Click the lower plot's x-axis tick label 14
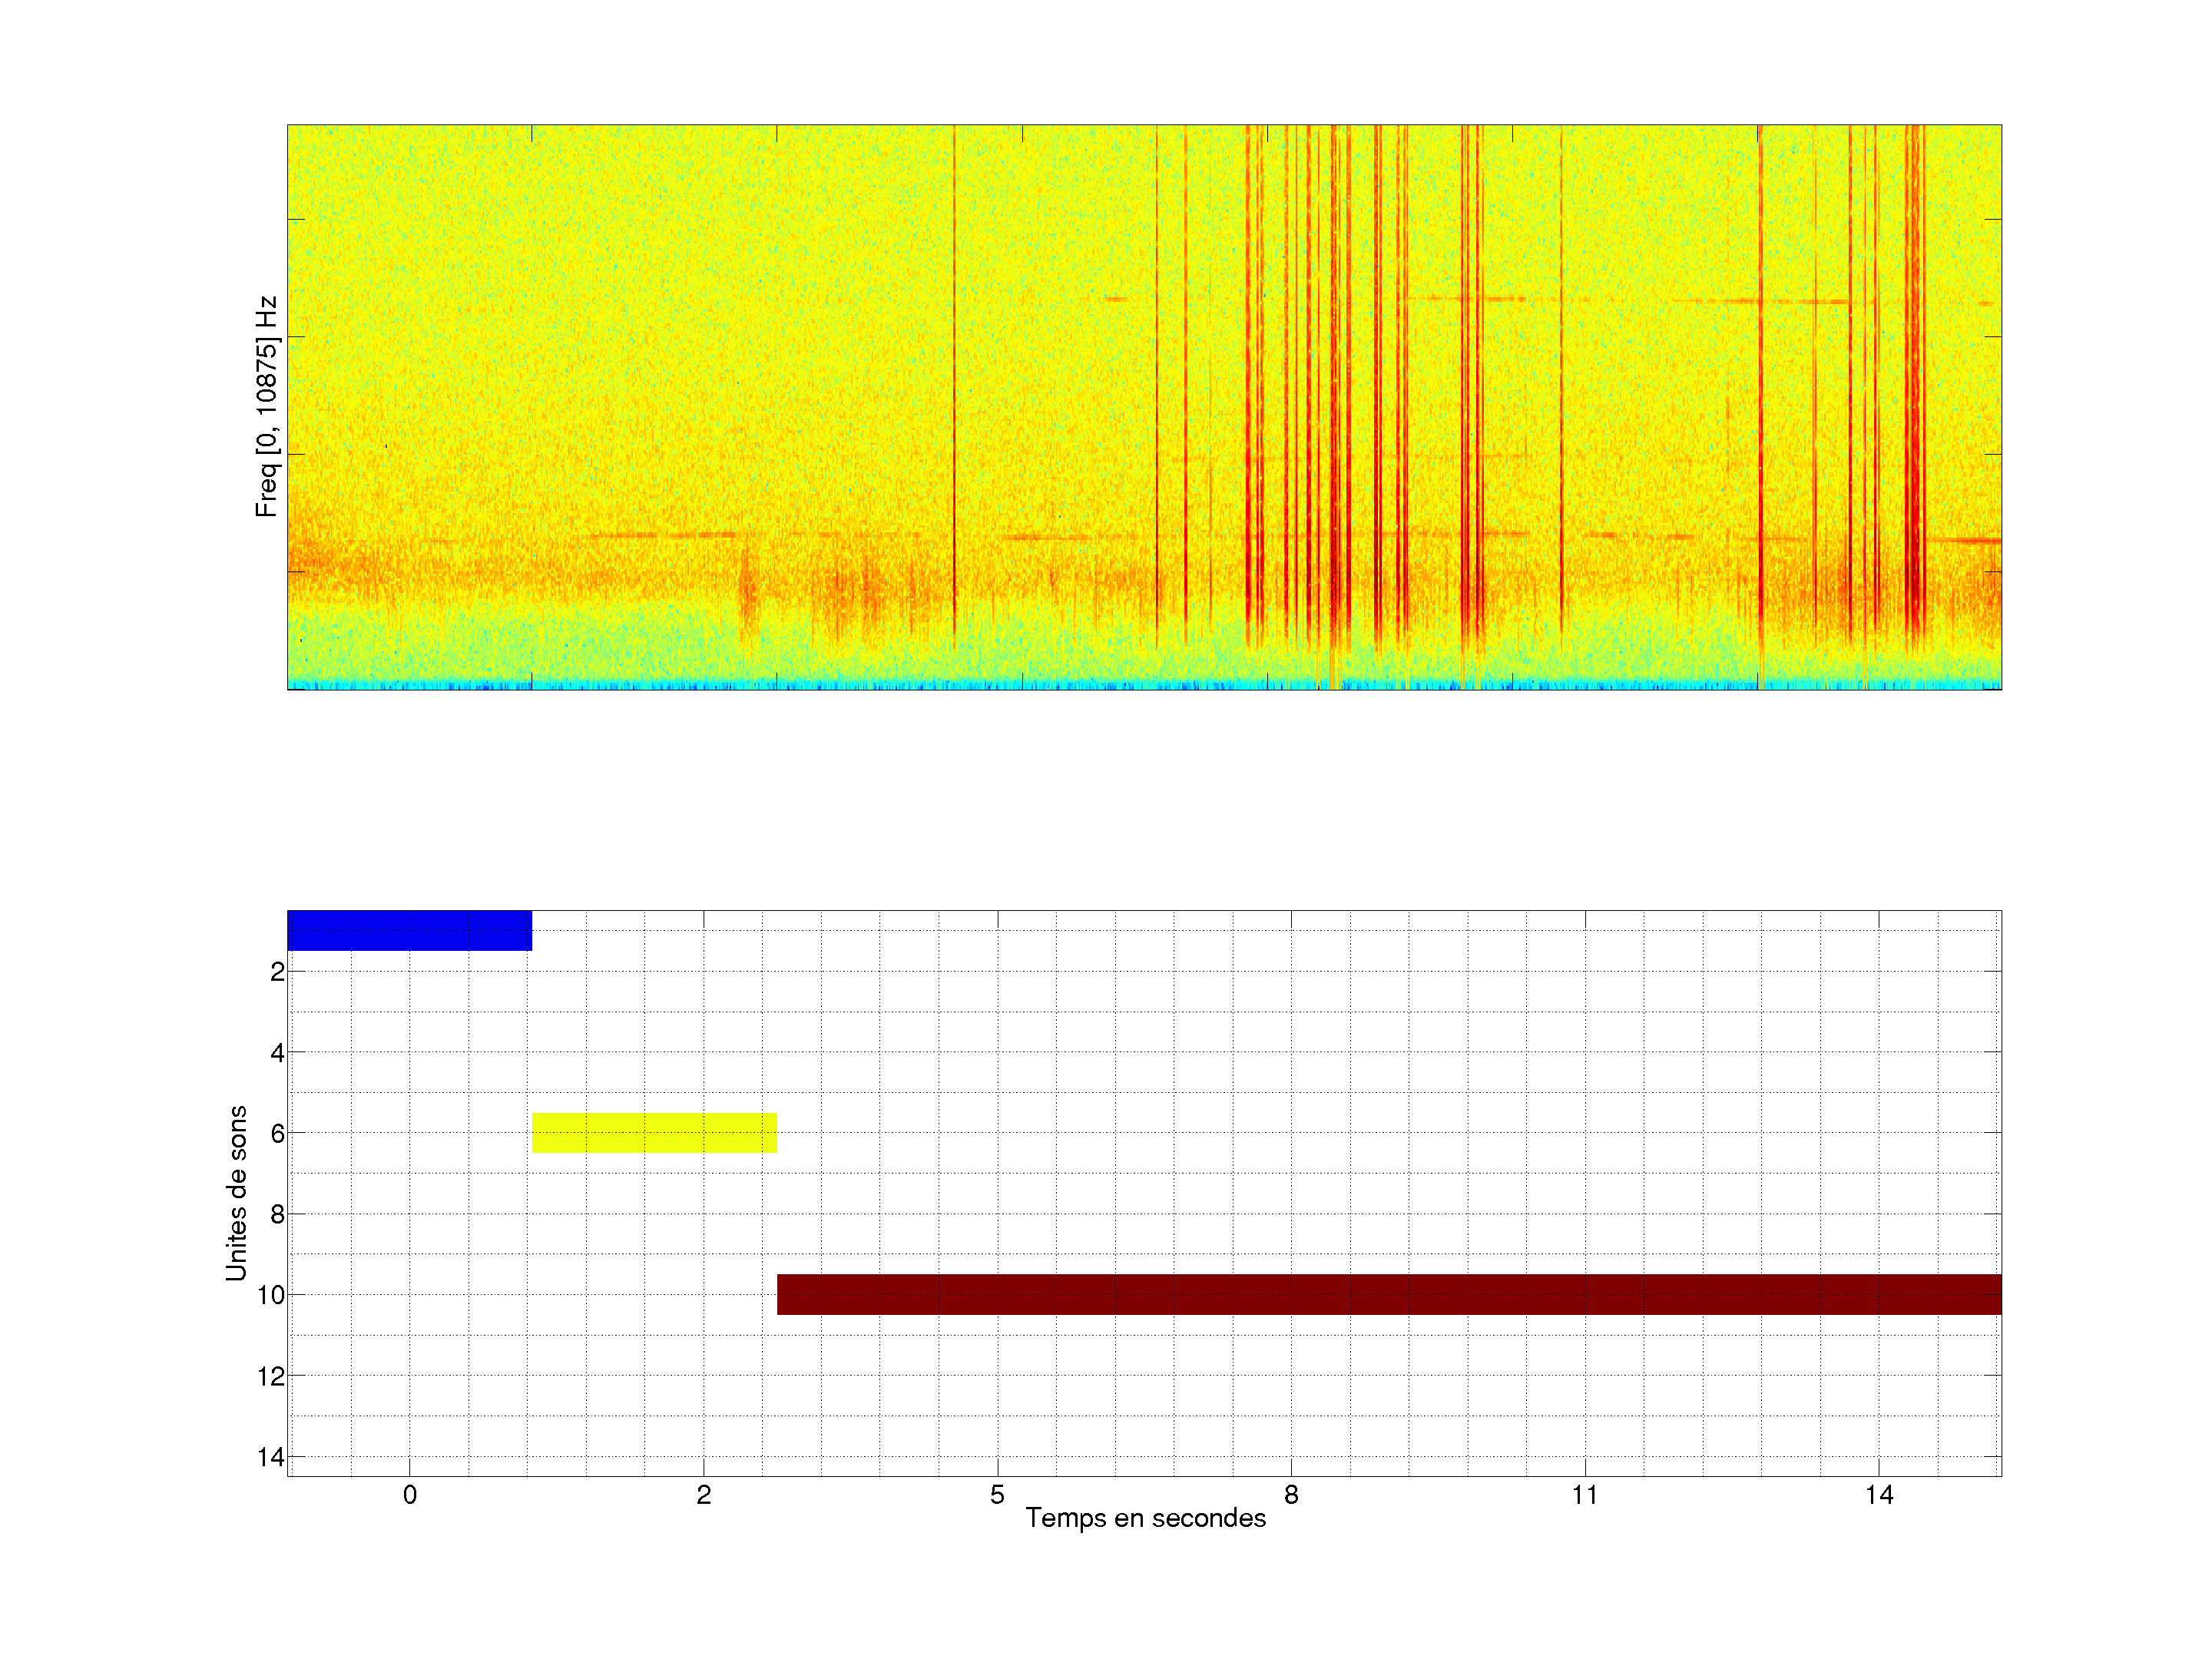Viewport: 2212px width, 1659px height. pos(1878,1495)
